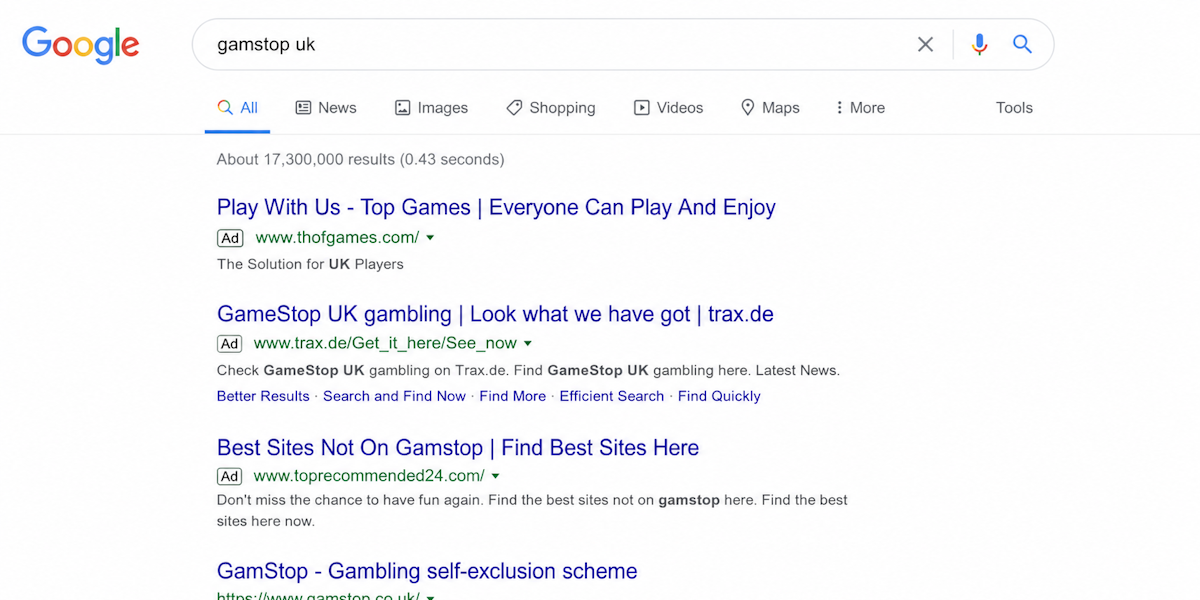Image resolution: width=1200 pixels, height=600 pixels.
Task: Open the Tools menu
Action: point(1014,108)
